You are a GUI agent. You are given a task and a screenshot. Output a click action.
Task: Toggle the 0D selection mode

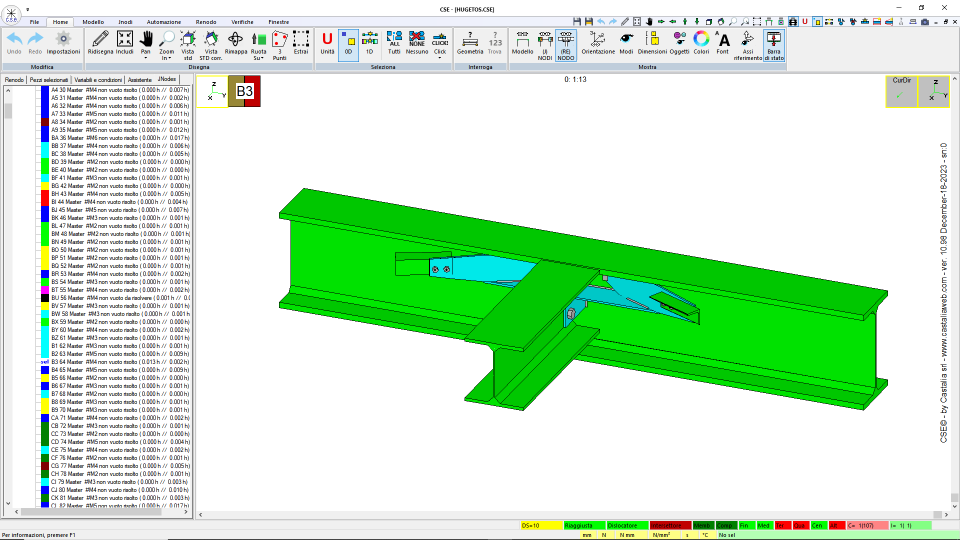[x=348, y=44]
